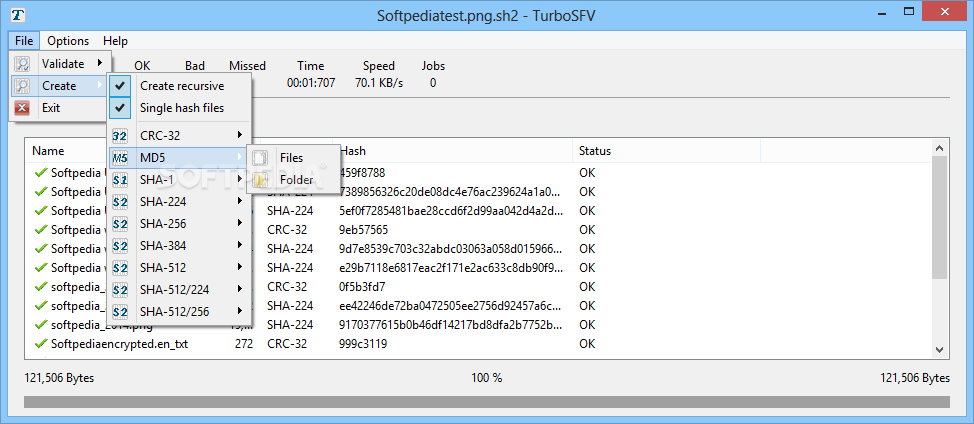Expand the CRC-32 submenu arrow
Viewport: 974px width, 424px height.
click(x=239, y=135)
